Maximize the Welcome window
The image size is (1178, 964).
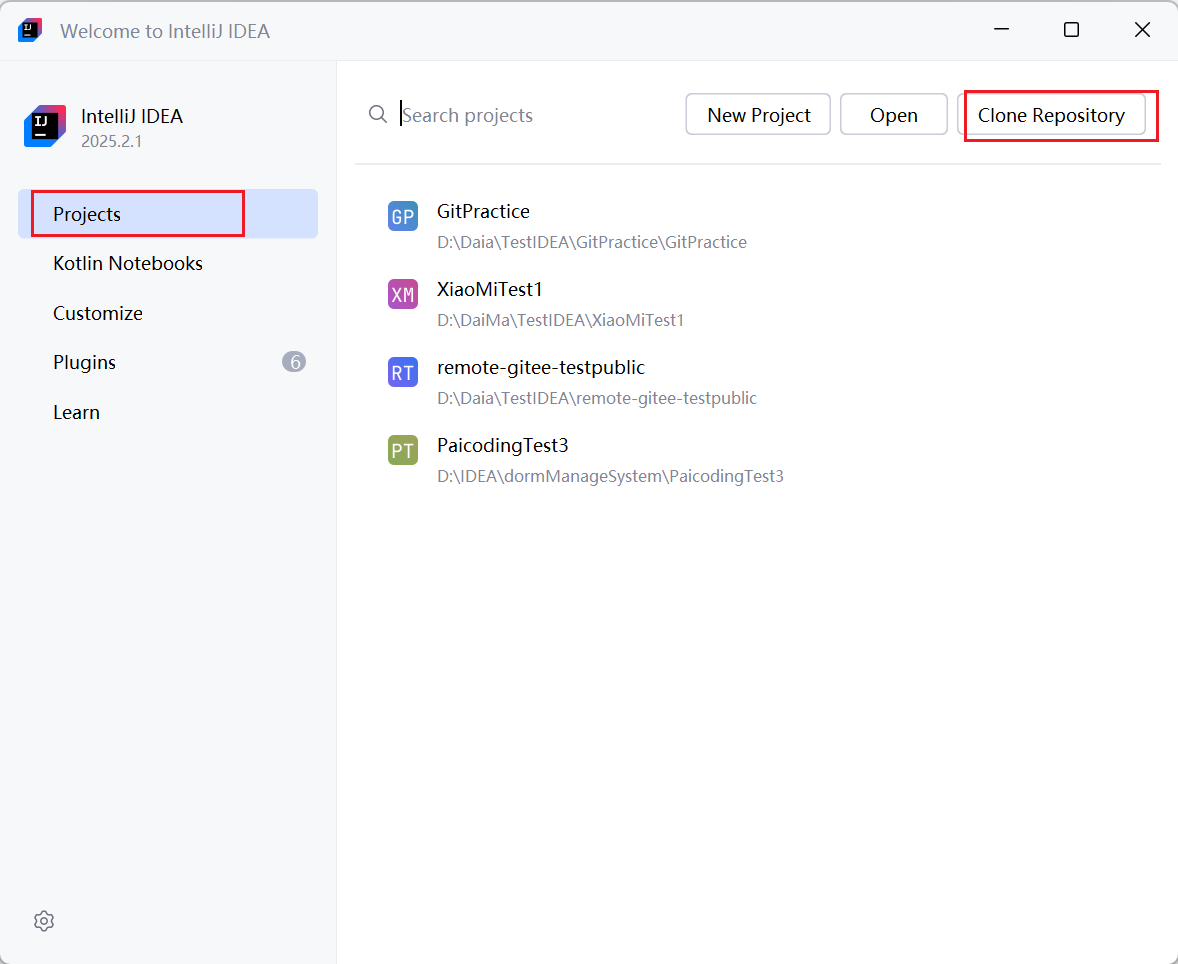click(x=1071, y=30)
